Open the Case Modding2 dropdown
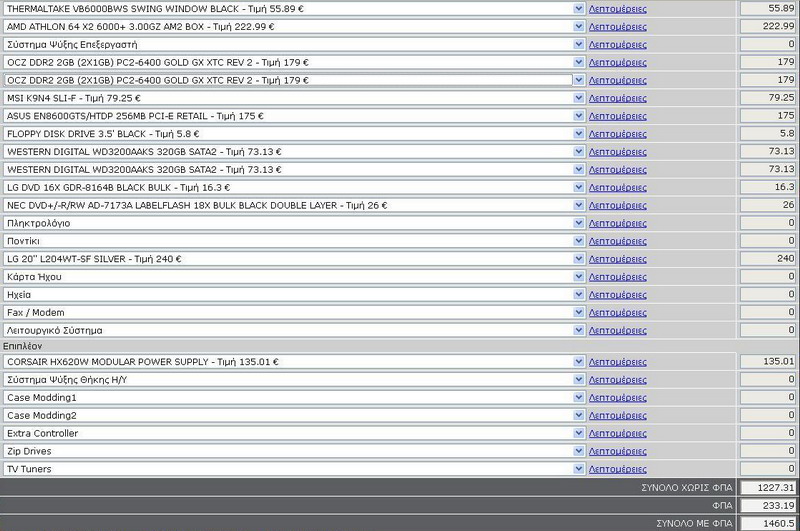The height and width of the screenshot is (531, 800). (x=293, y=415)
